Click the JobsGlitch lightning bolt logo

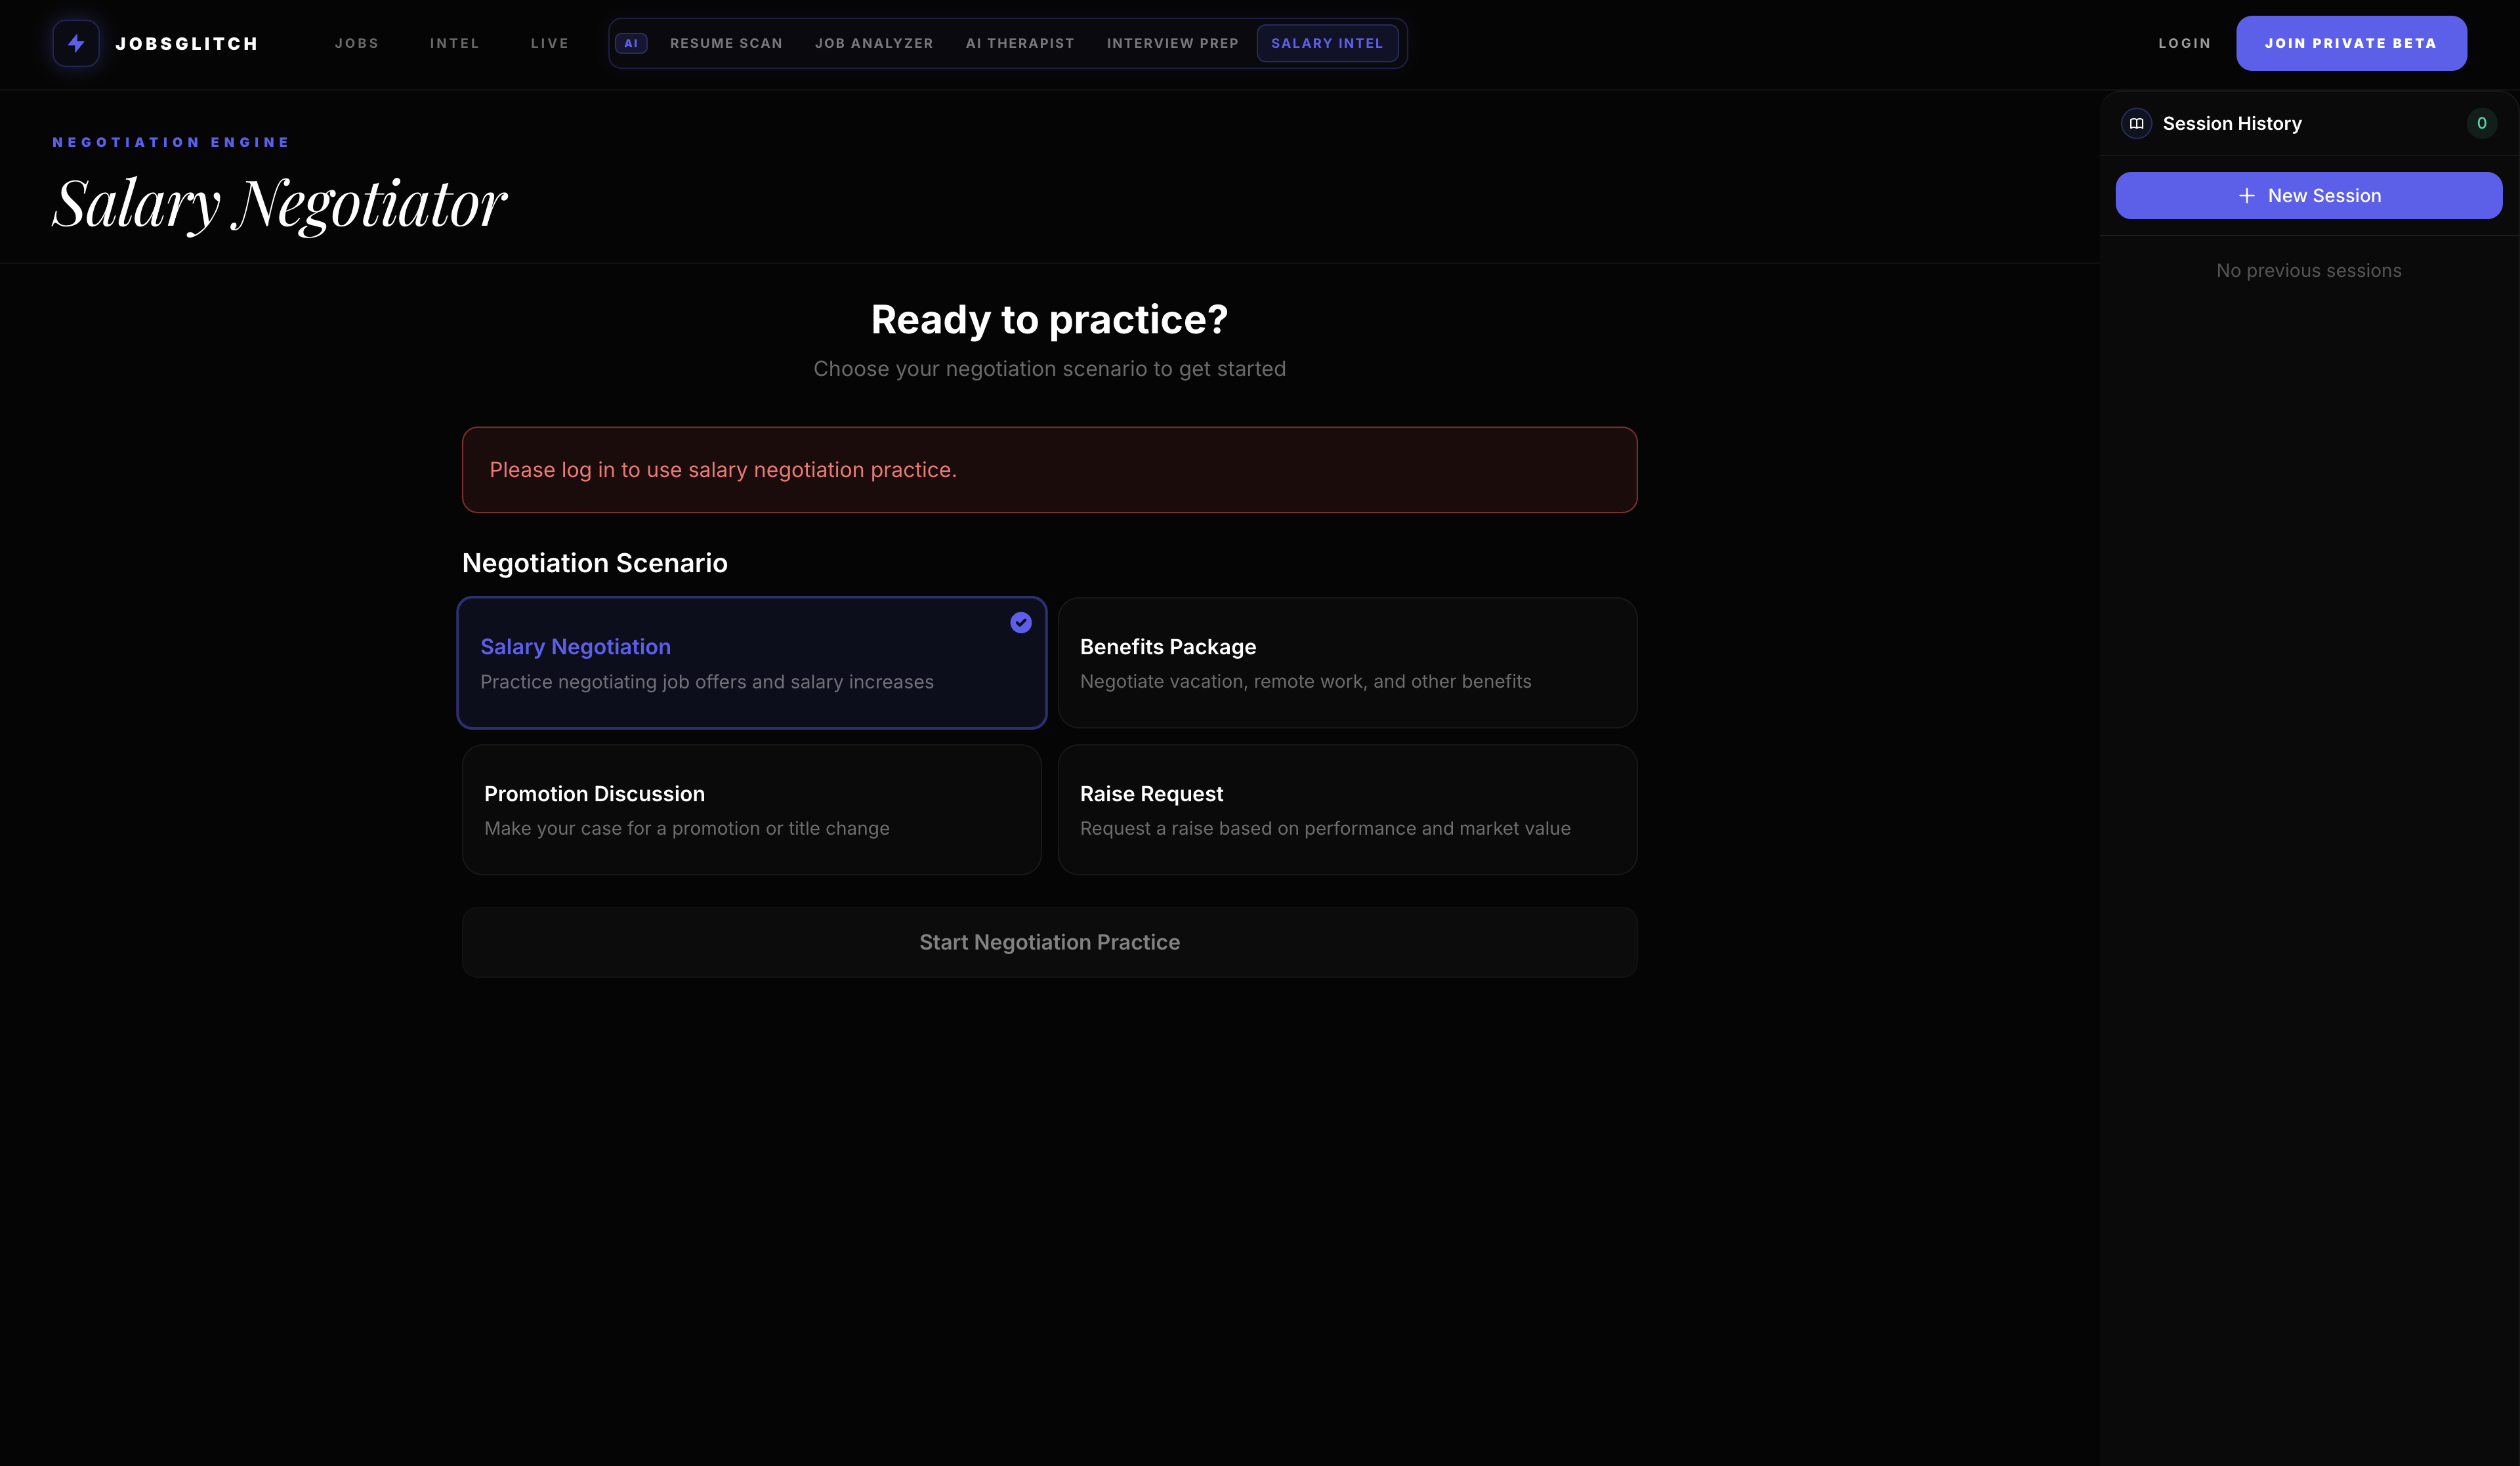pos(76,43)
